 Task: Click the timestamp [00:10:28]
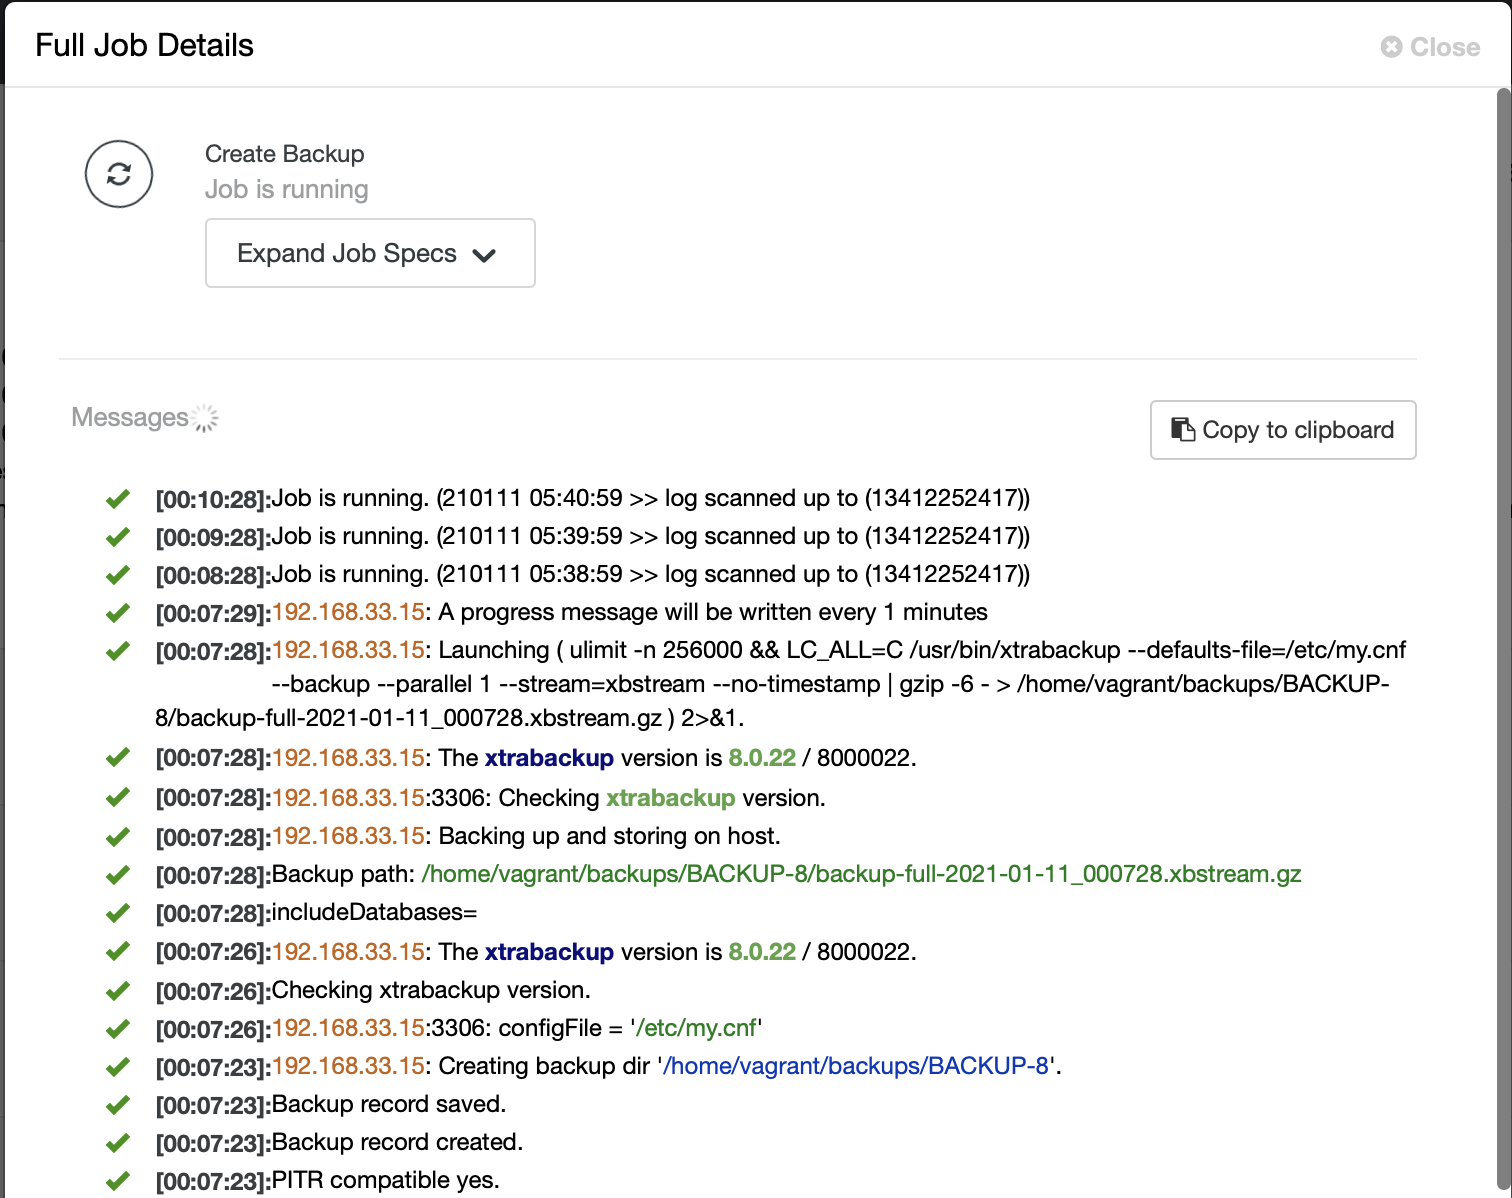213,499
